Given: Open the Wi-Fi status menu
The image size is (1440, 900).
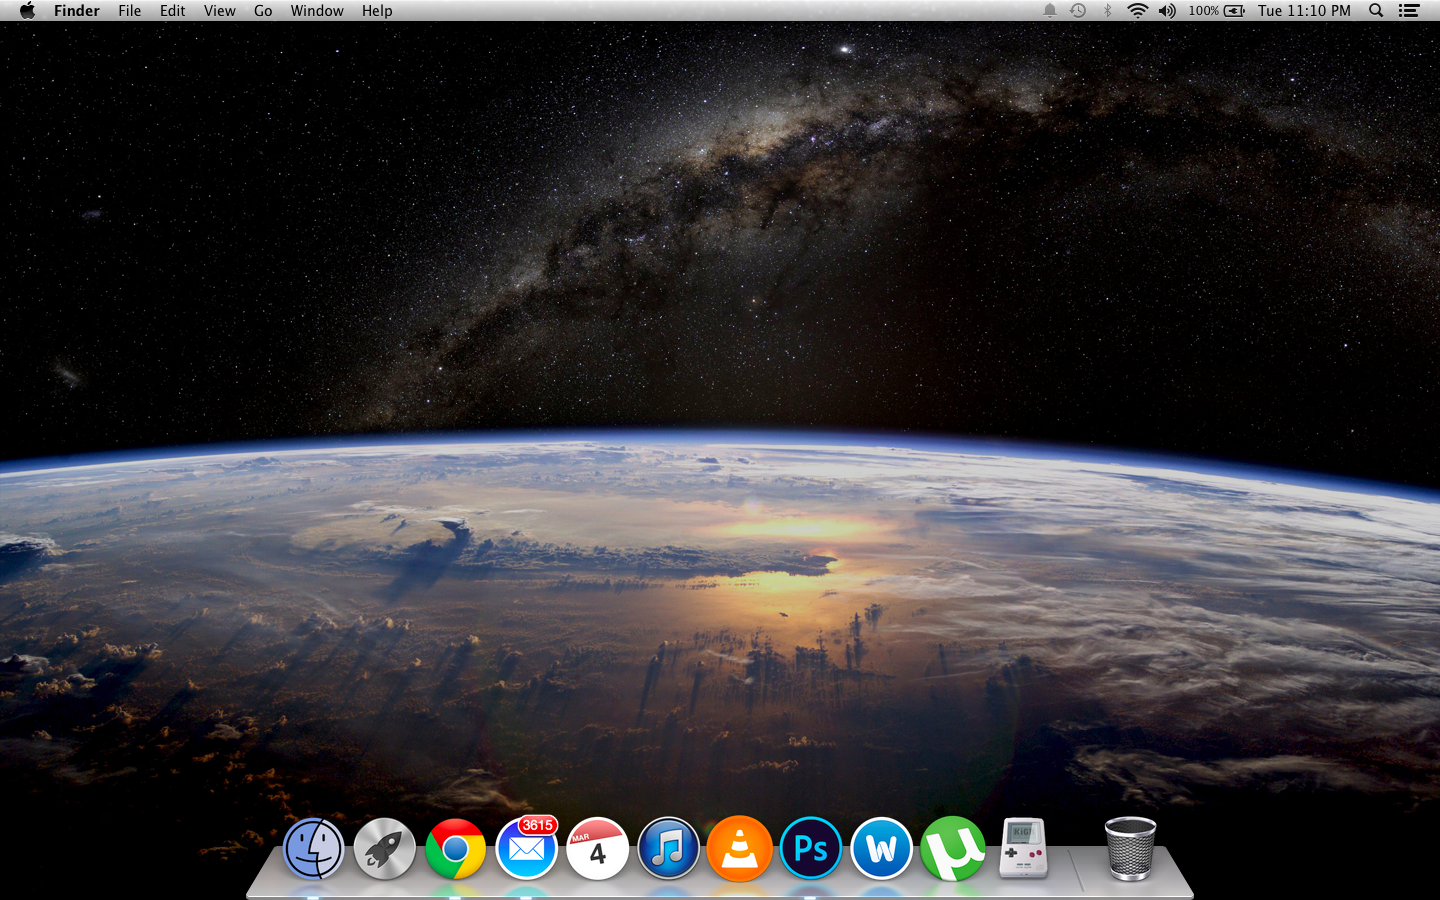Looking at the screenshot, I should tap(1137, 11).
